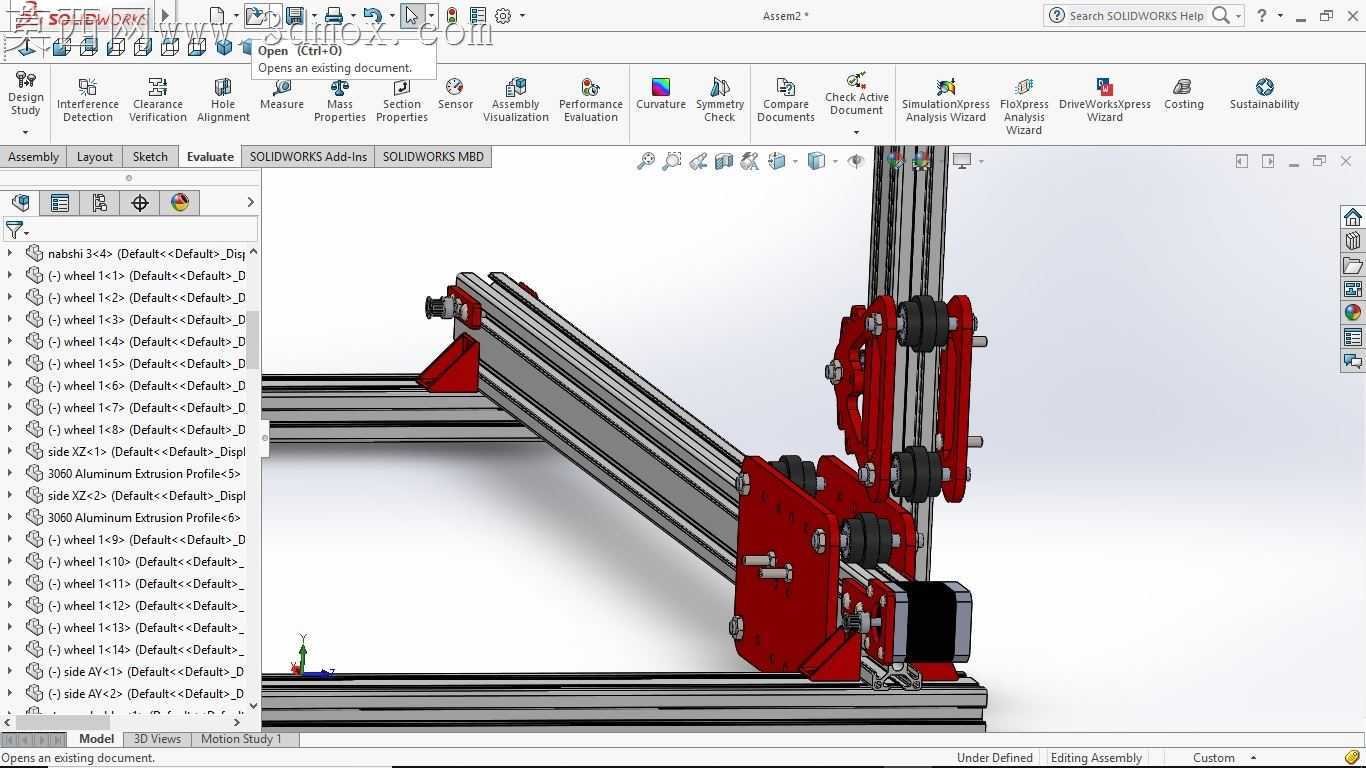Open SOLIDWORKS Add-Ins tab

point(308,157)
